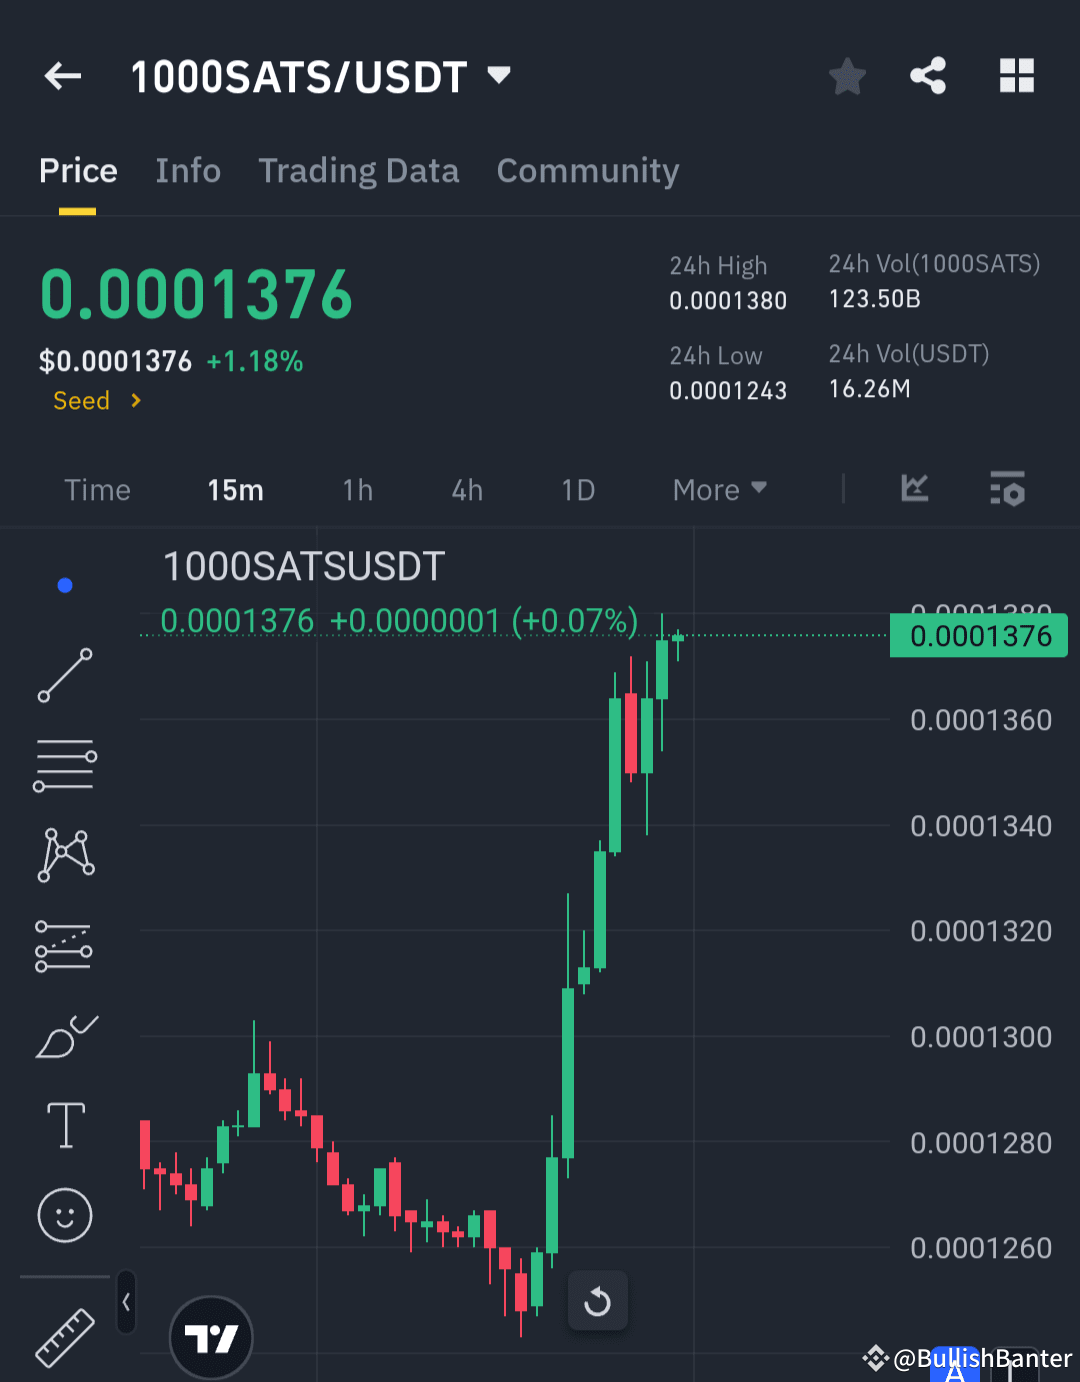1080x1382 pixels.
Task: Open the TradingView logo button
Action: click(x=211, y=1337)
